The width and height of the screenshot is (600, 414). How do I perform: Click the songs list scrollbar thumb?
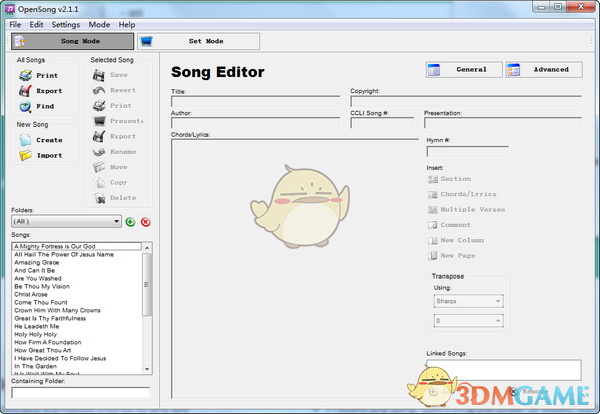point(147,285)
